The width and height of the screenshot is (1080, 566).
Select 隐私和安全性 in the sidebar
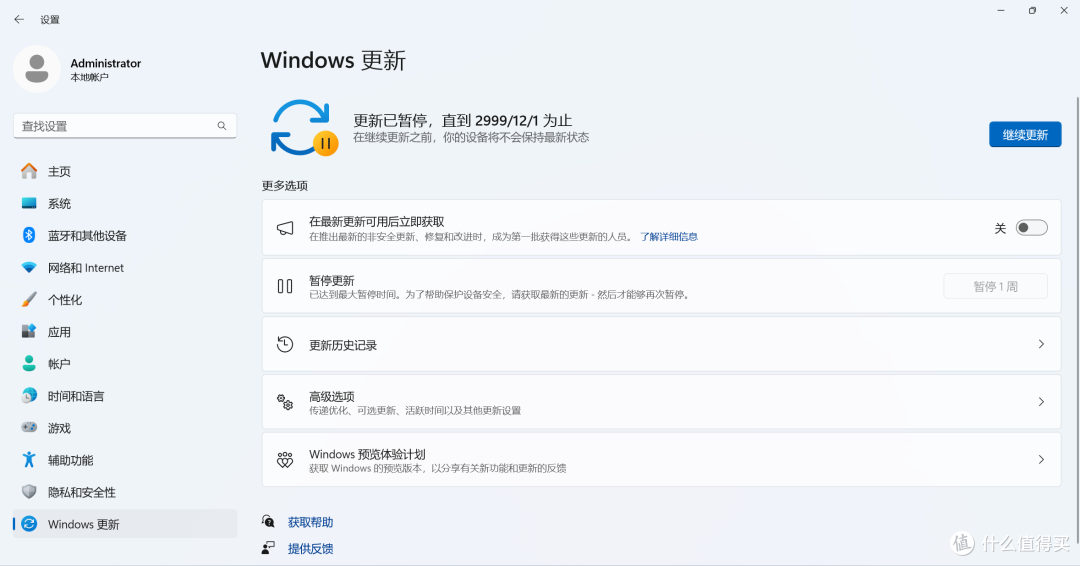click(125, 492)
